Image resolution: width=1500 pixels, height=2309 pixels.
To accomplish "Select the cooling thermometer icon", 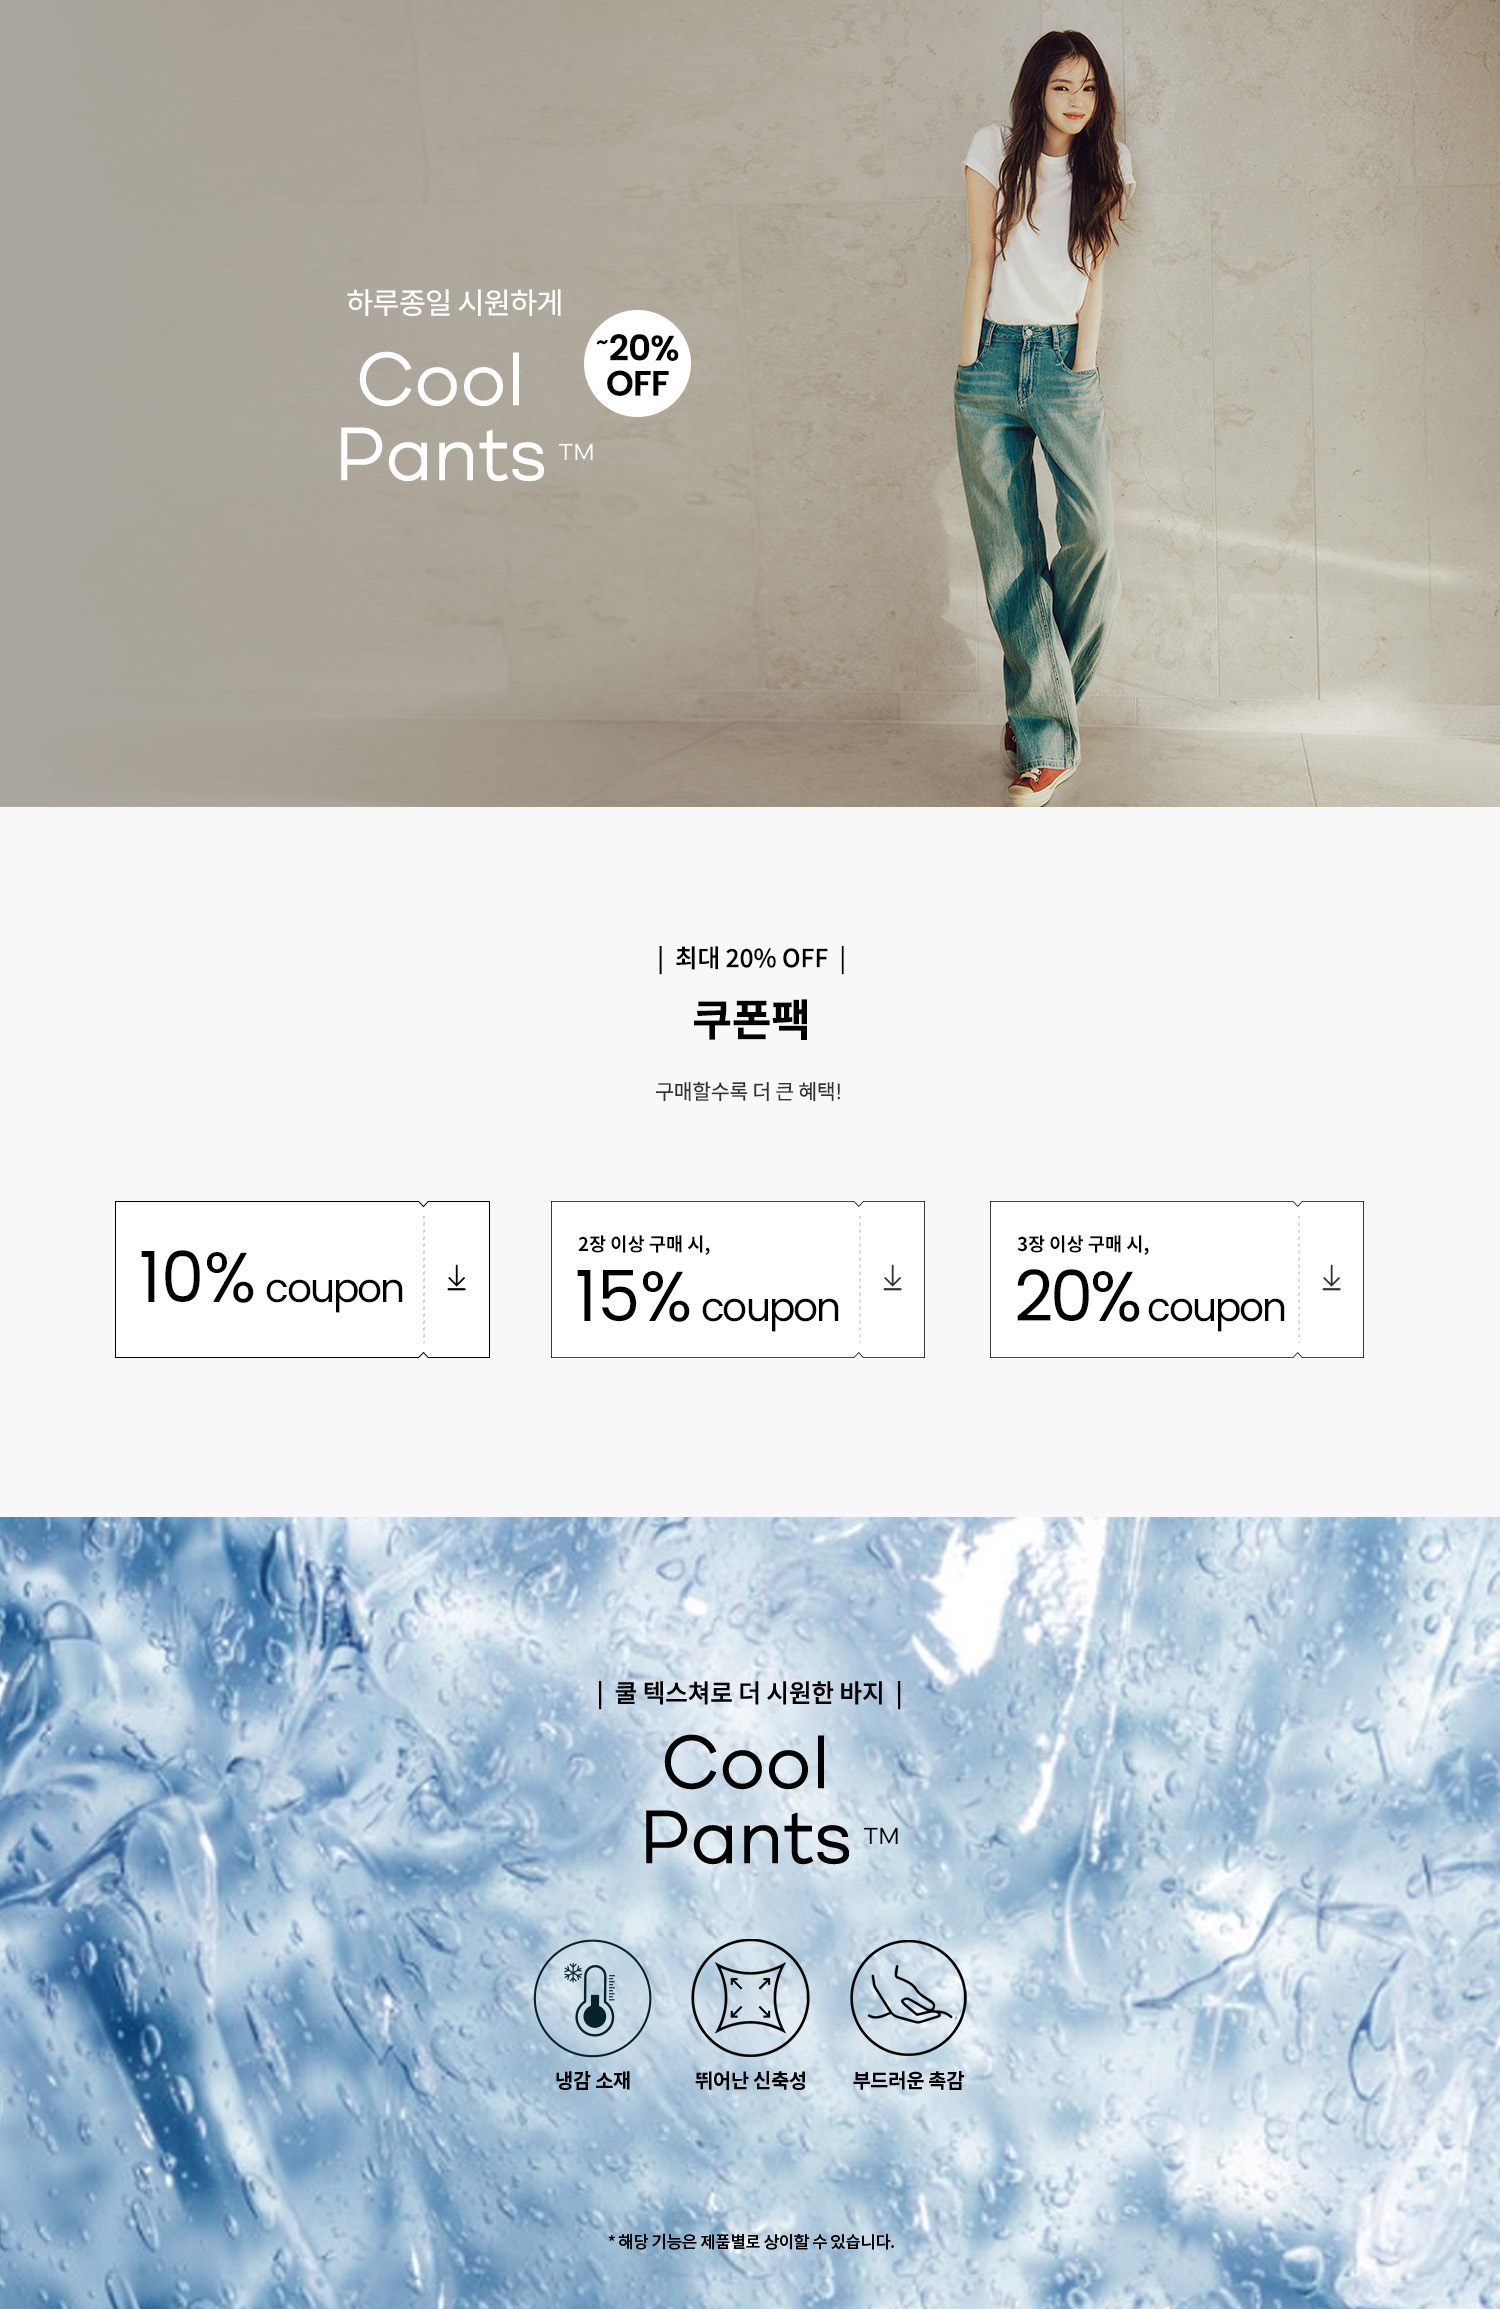I will pyautogui.click(x=593, y=1998).
